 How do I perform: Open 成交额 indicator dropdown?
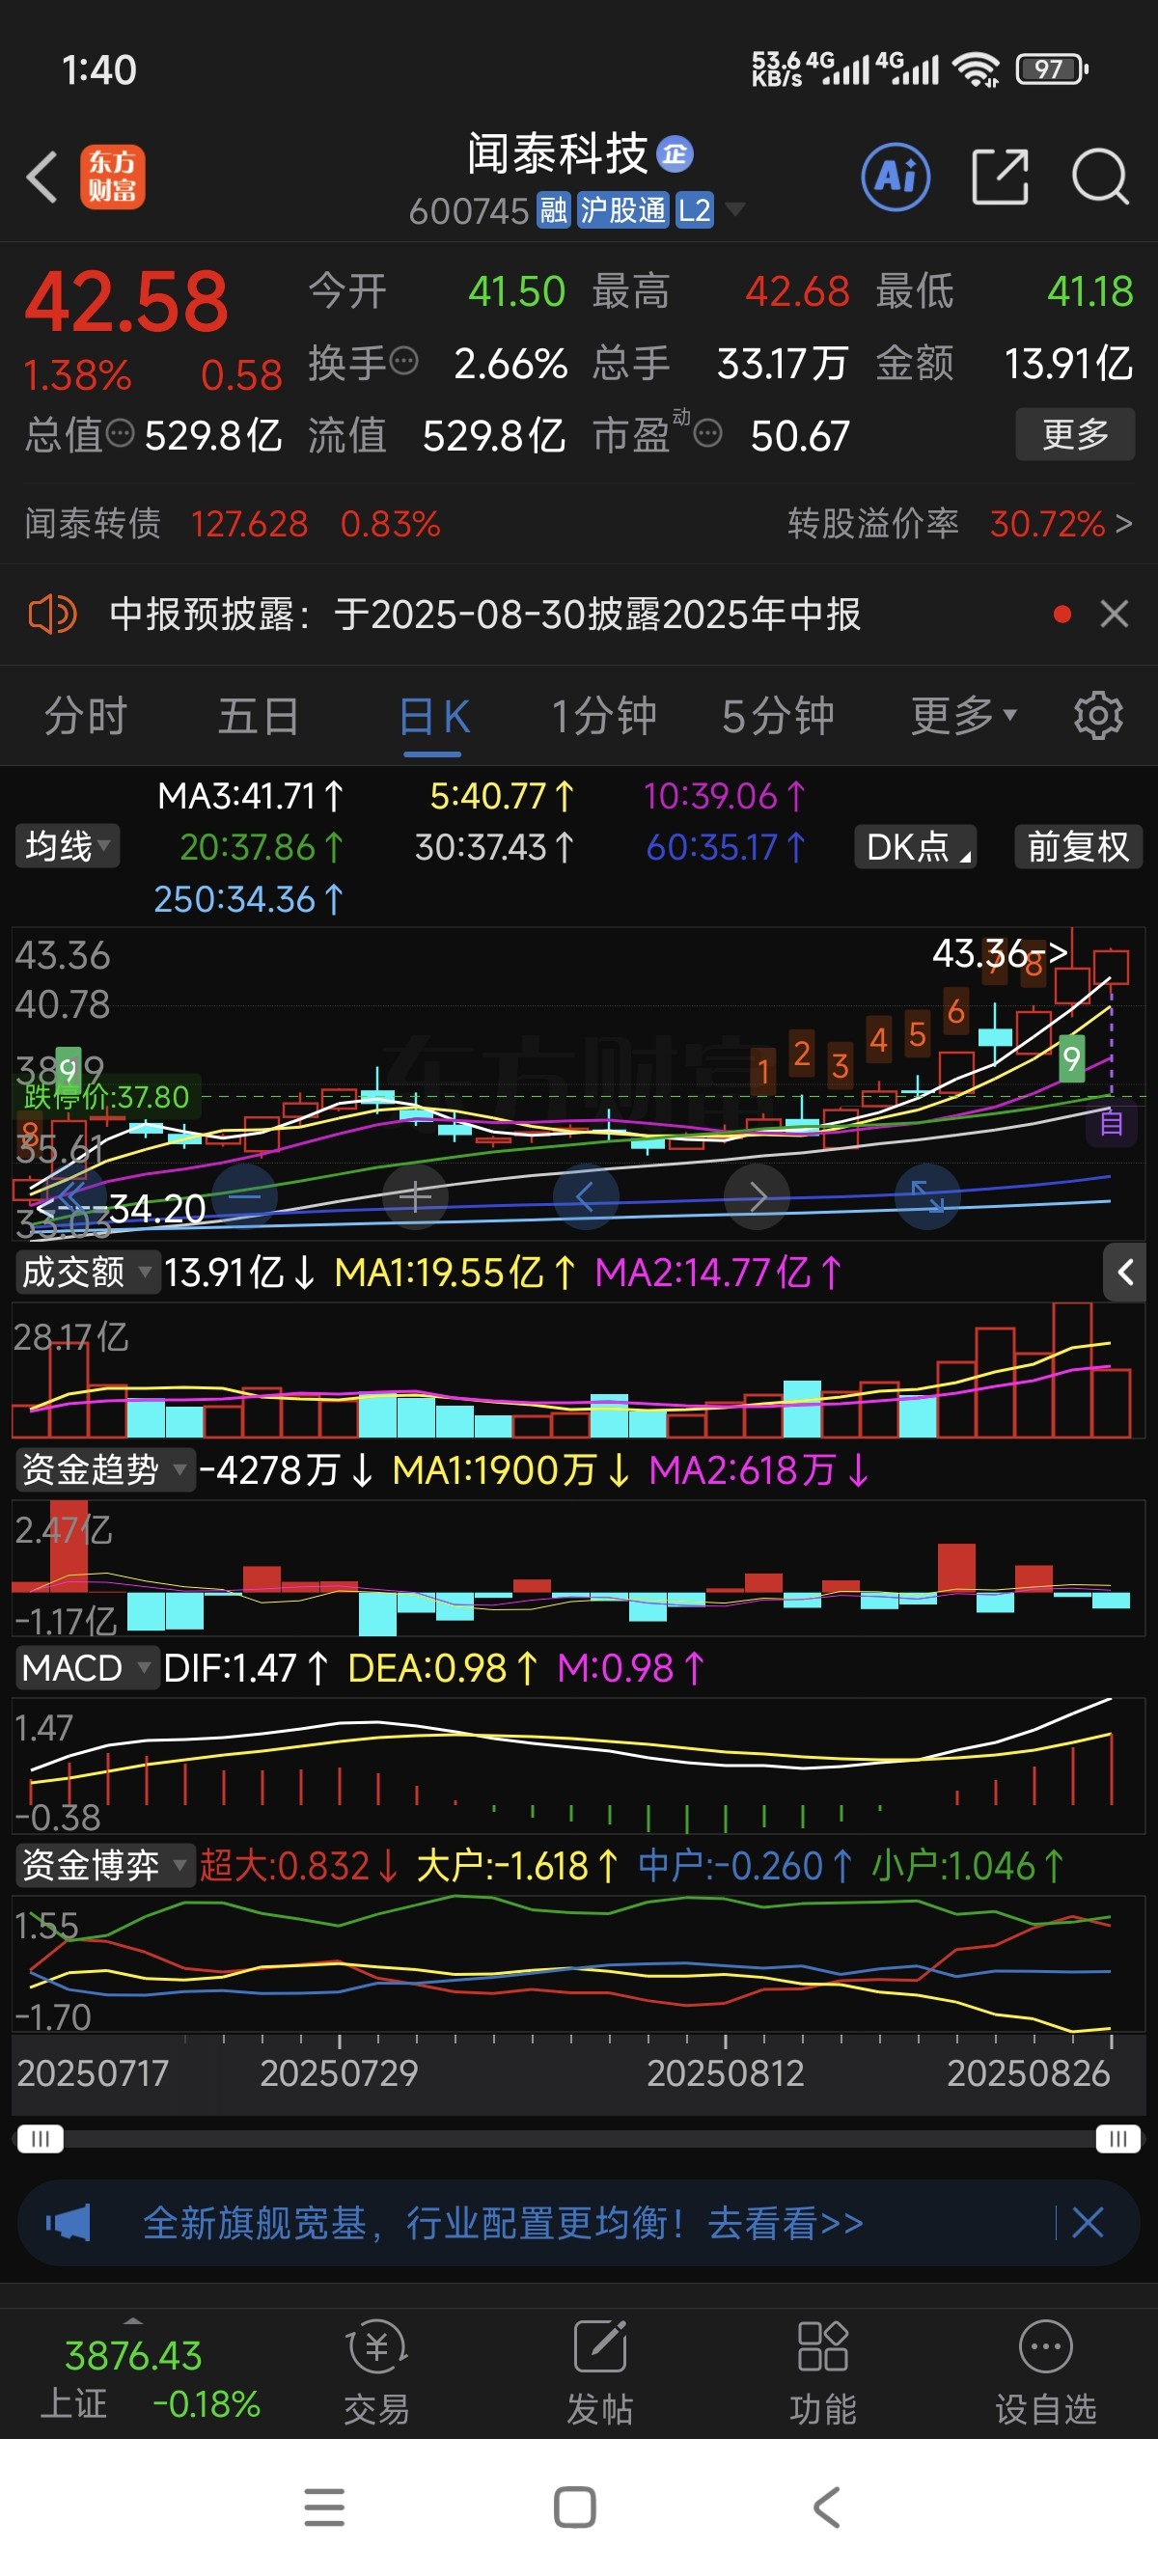point(87,1272)
